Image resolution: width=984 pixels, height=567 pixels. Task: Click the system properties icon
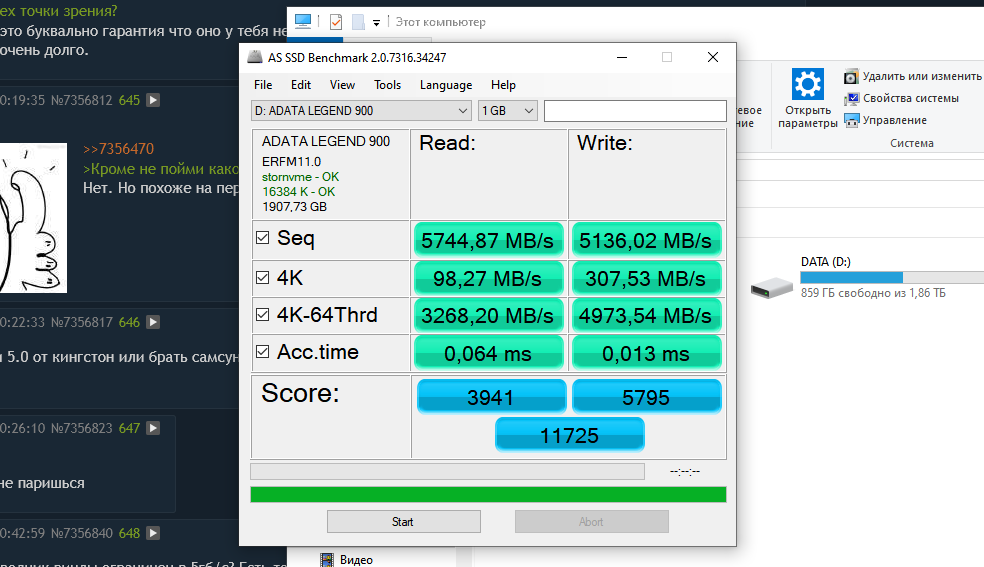(x=851, y=98)
